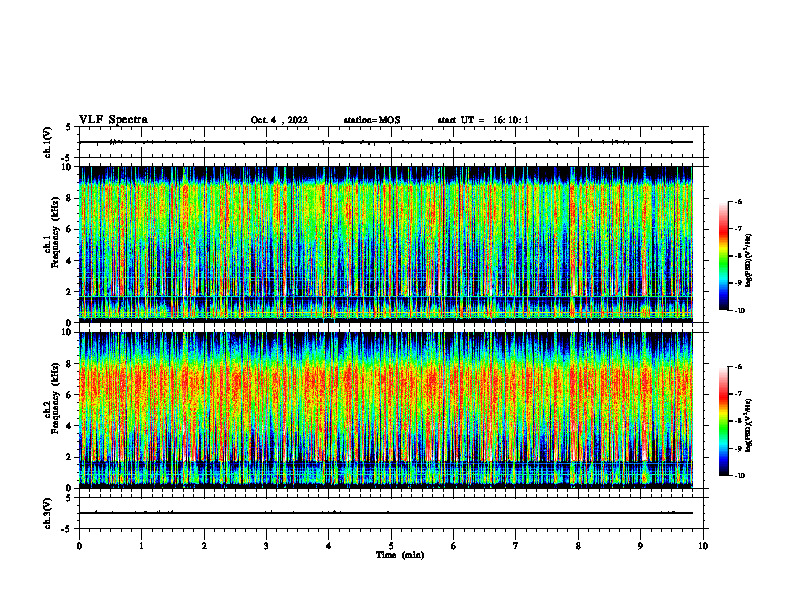Click the "ch.3(V)" axis label

[x=47, y=513]
